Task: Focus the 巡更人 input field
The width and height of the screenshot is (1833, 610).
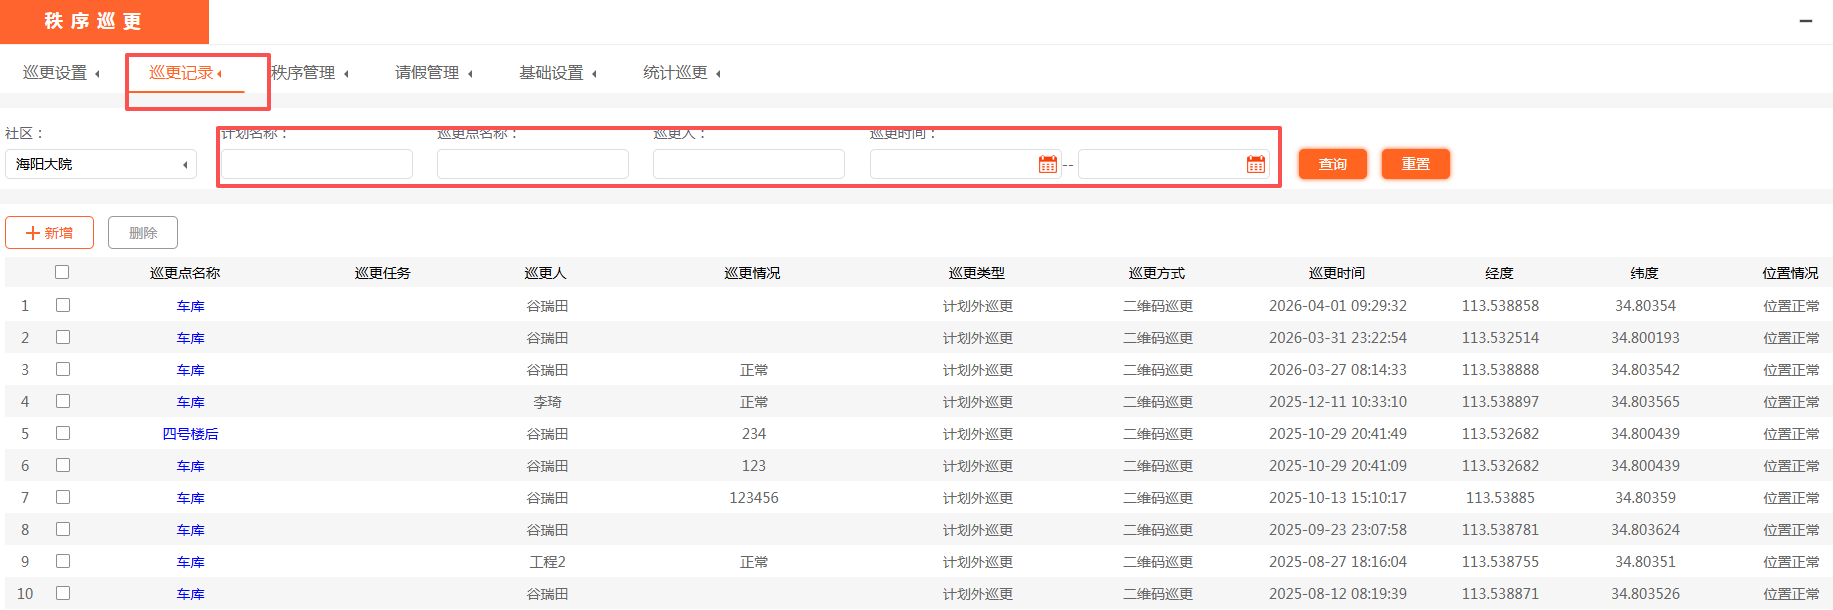Action: (x=748, y=164)
